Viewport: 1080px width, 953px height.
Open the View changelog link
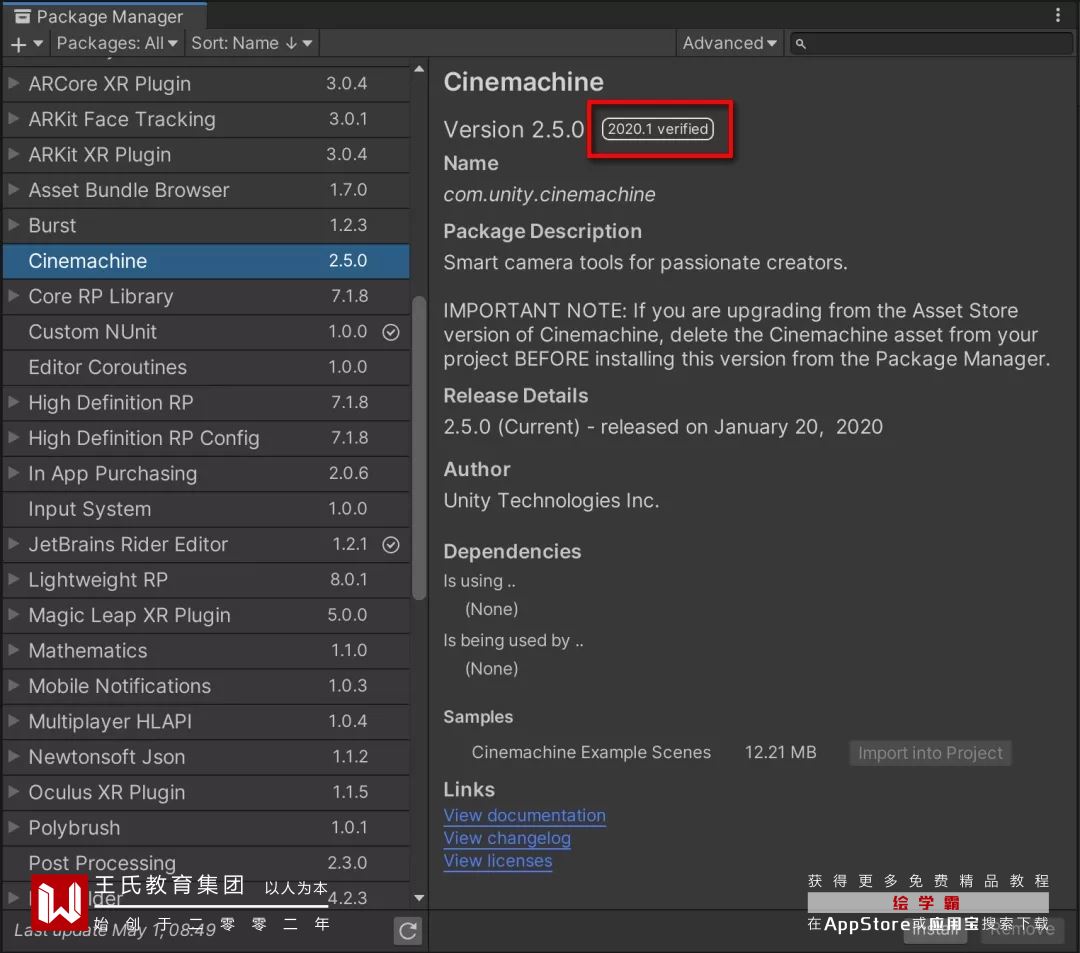coord(507,838)
